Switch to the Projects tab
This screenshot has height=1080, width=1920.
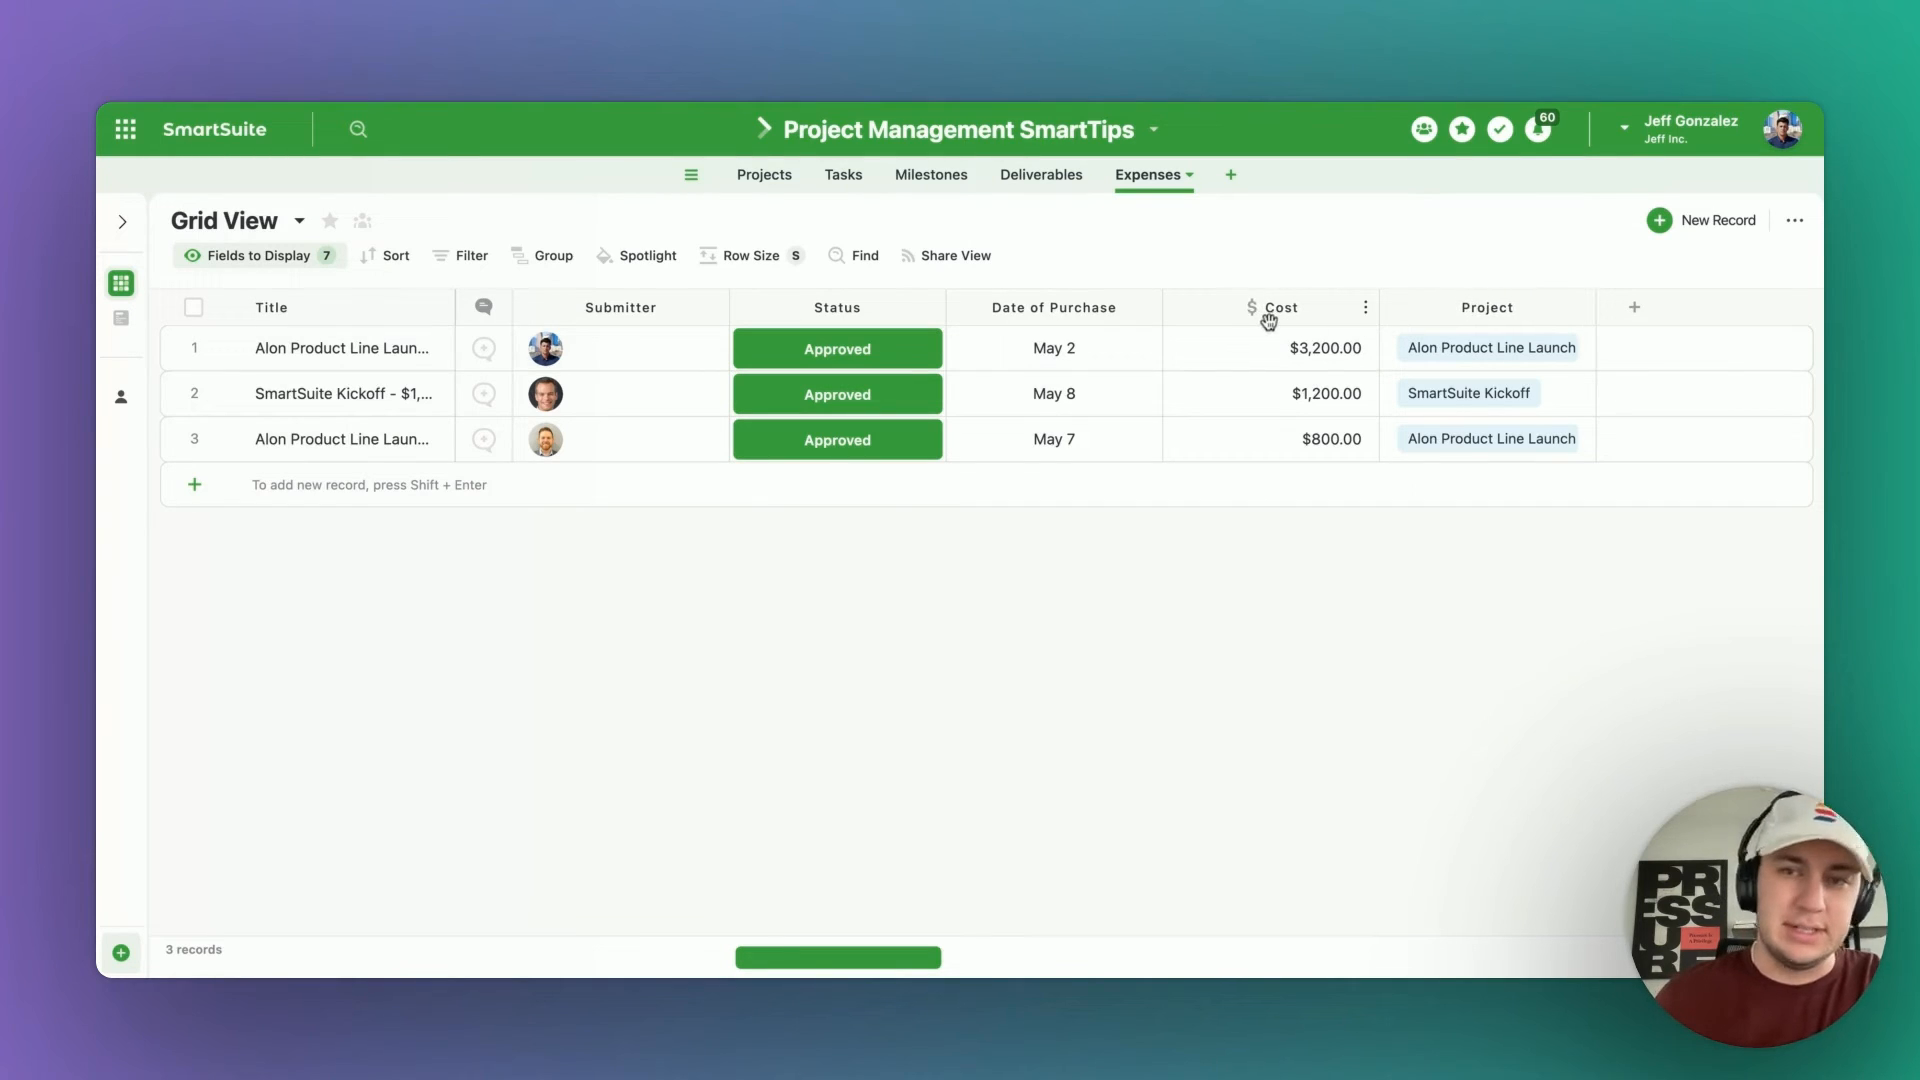coord(764,175)
